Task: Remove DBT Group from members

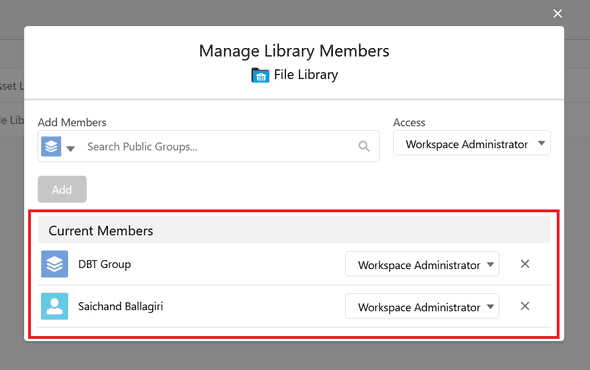Action: point(525,264)
